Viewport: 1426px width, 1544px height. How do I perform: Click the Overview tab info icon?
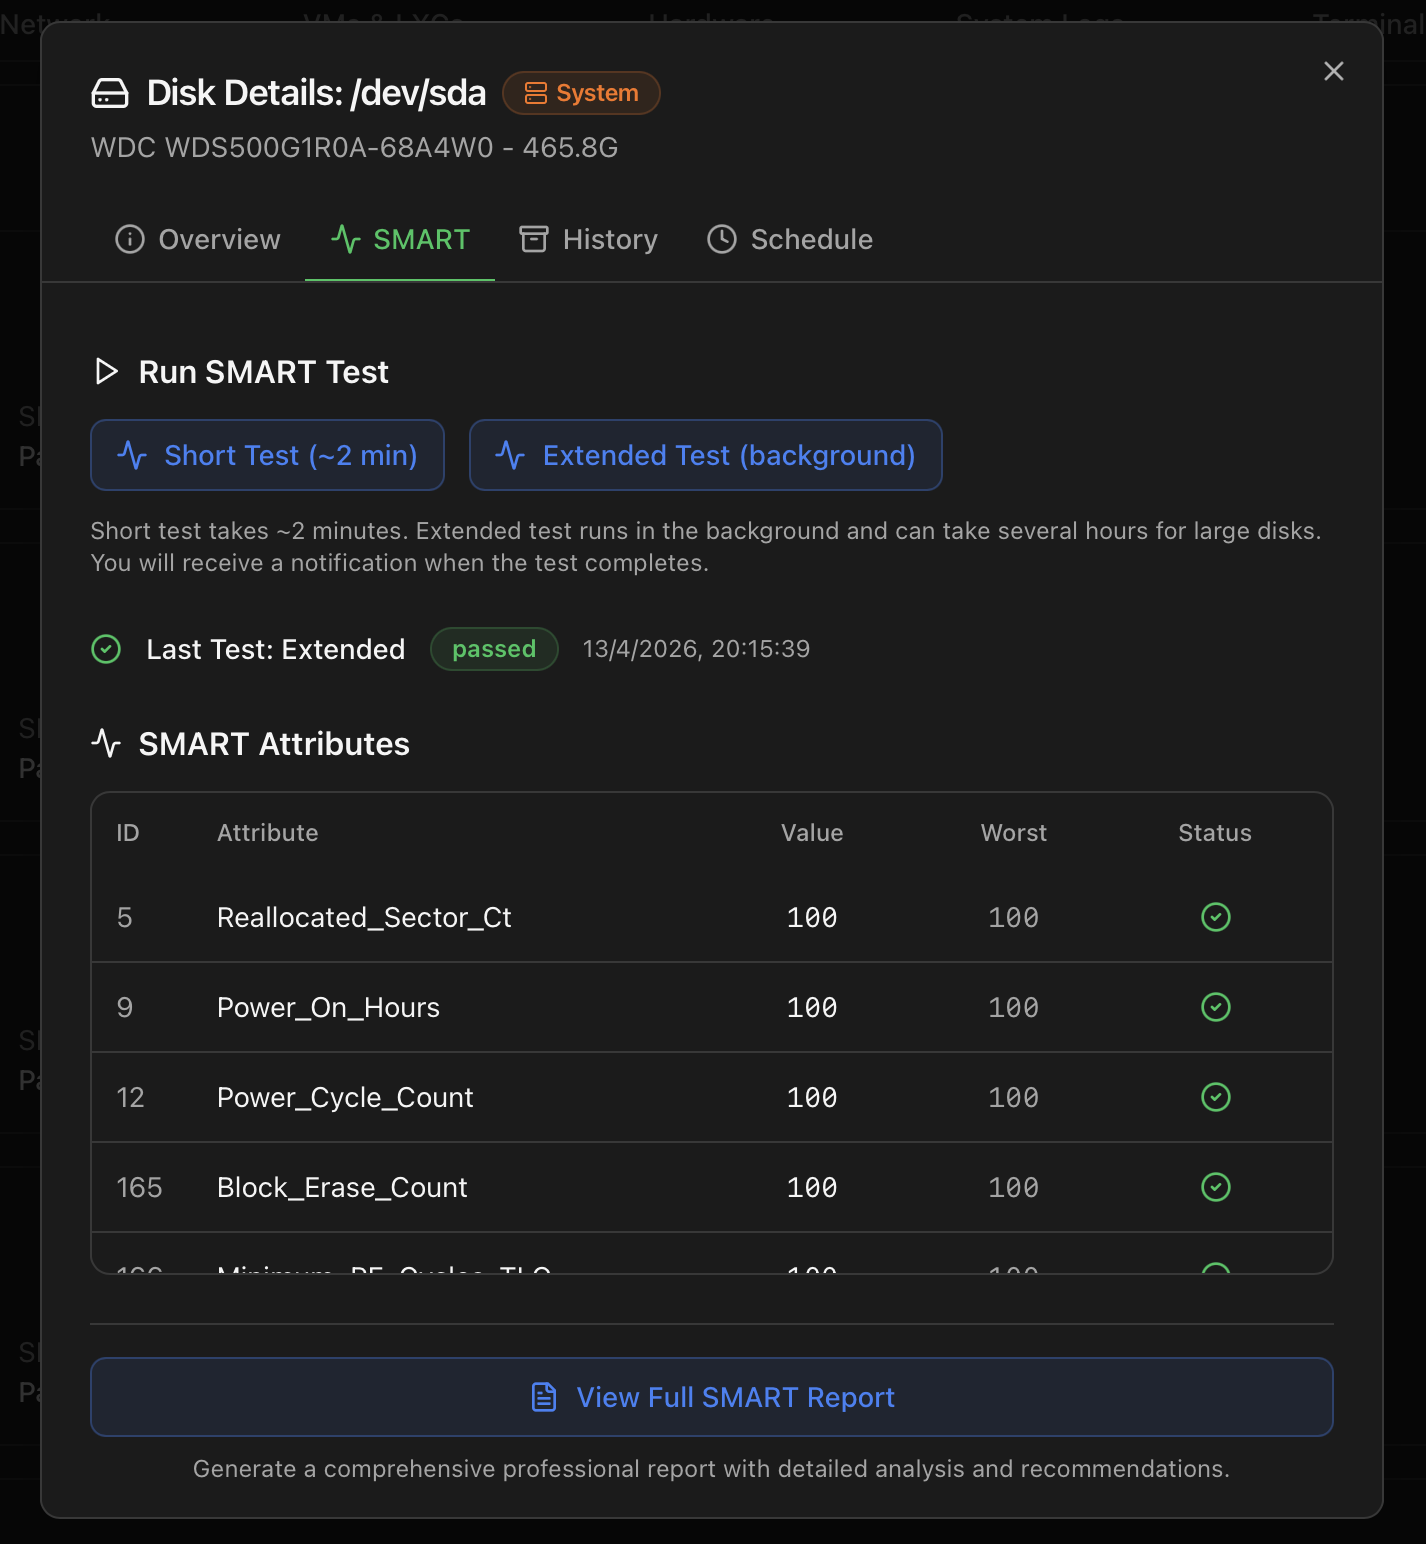coord(130,240)
